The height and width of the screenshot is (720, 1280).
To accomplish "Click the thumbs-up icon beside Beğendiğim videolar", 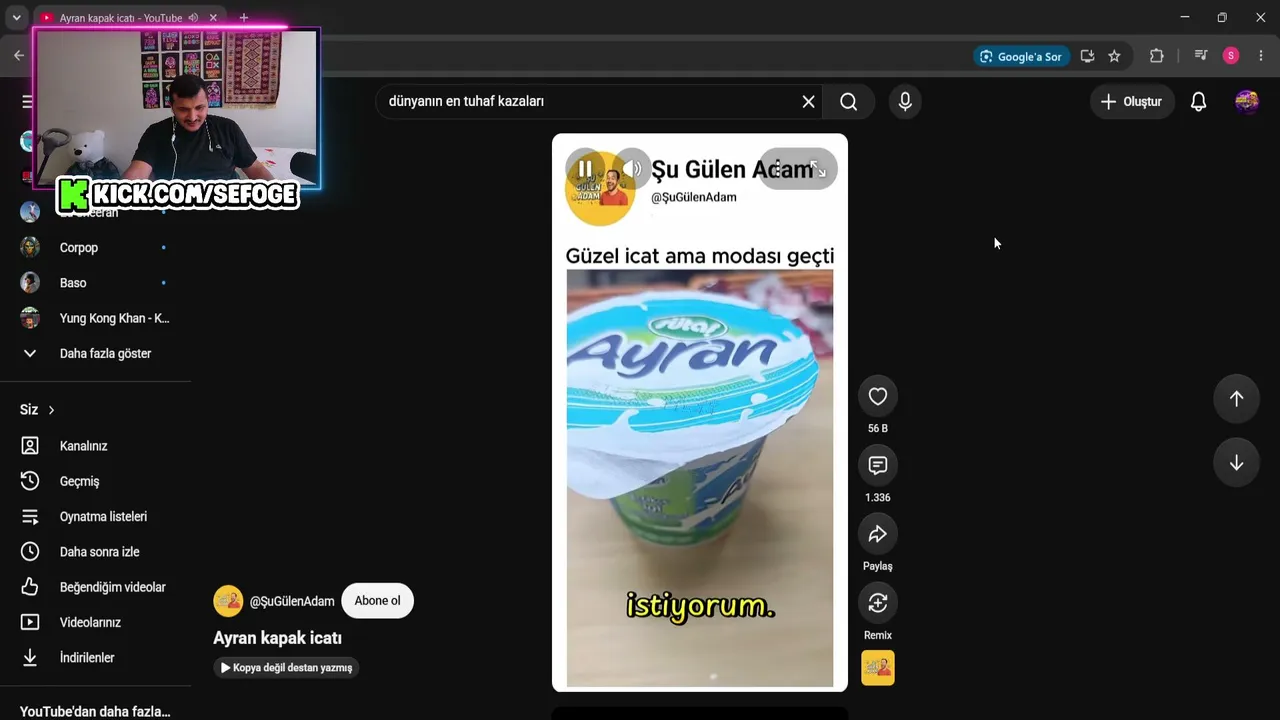I will 30,587.
